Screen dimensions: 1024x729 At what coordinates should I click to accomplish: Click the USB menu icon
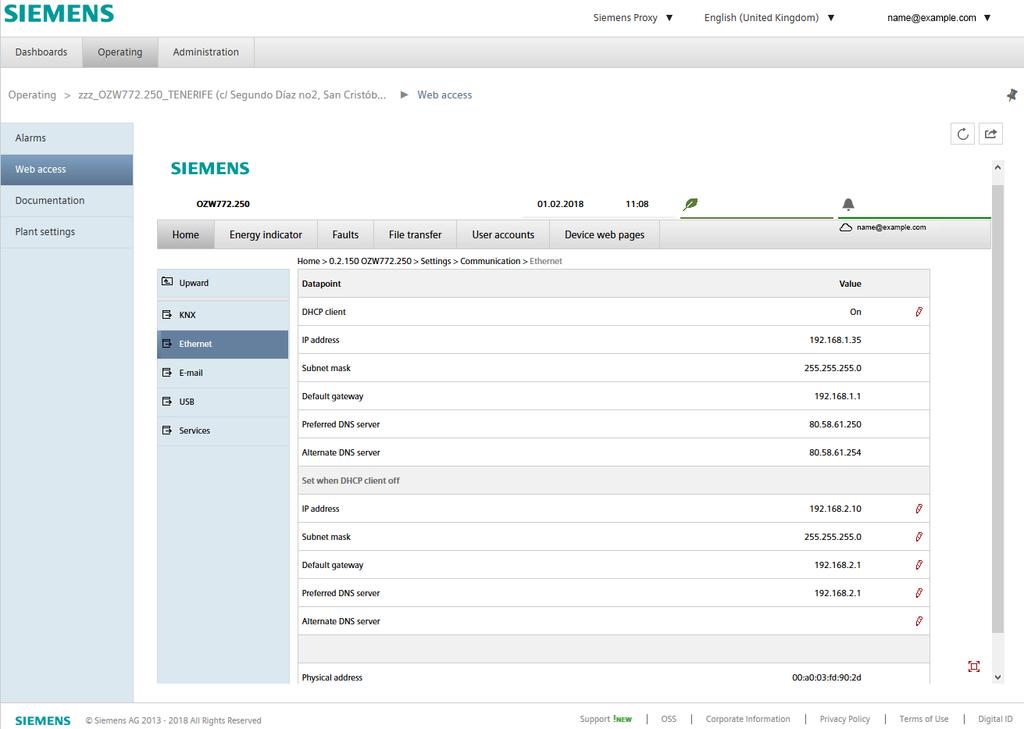(167, 401)
